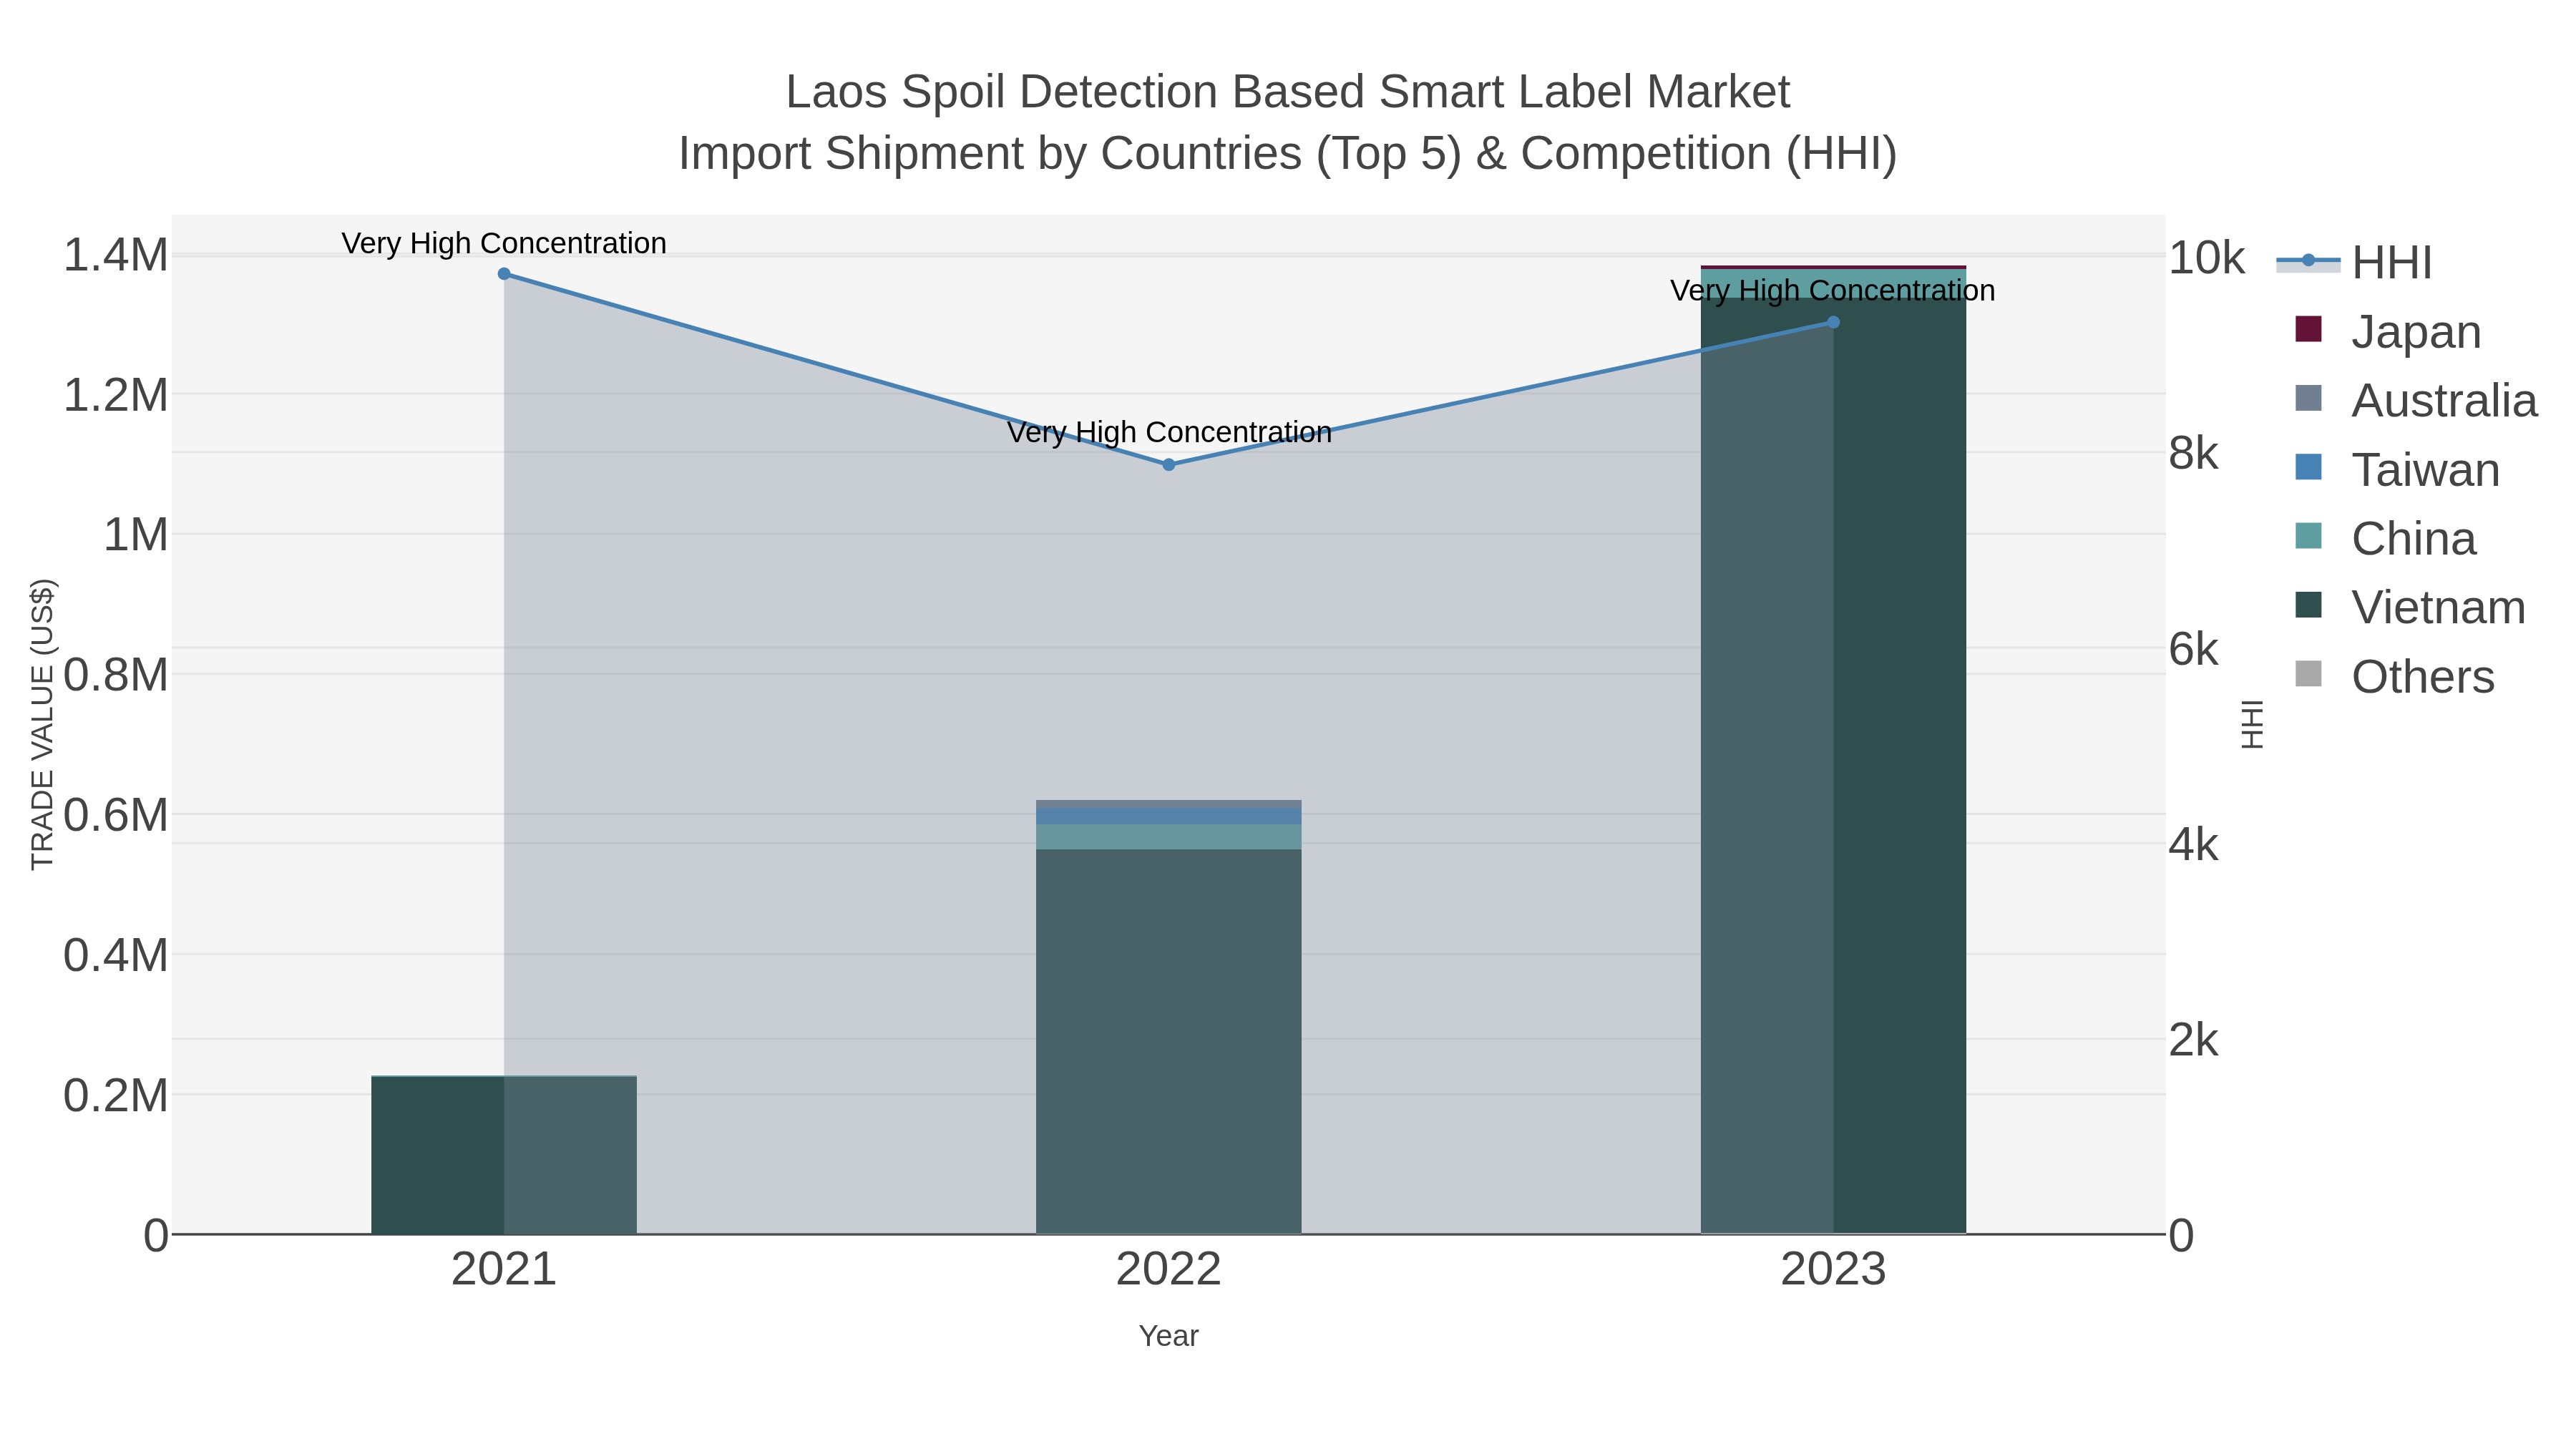Click the HHI line marker icon in legend
Screen dimensions: 2576x1449
2308,261
